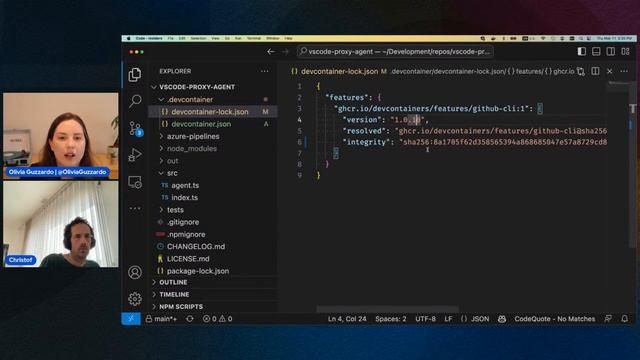Toggle secondary side bar visibility
Viewport: 640px width, 360px height.
coord(611,51)
